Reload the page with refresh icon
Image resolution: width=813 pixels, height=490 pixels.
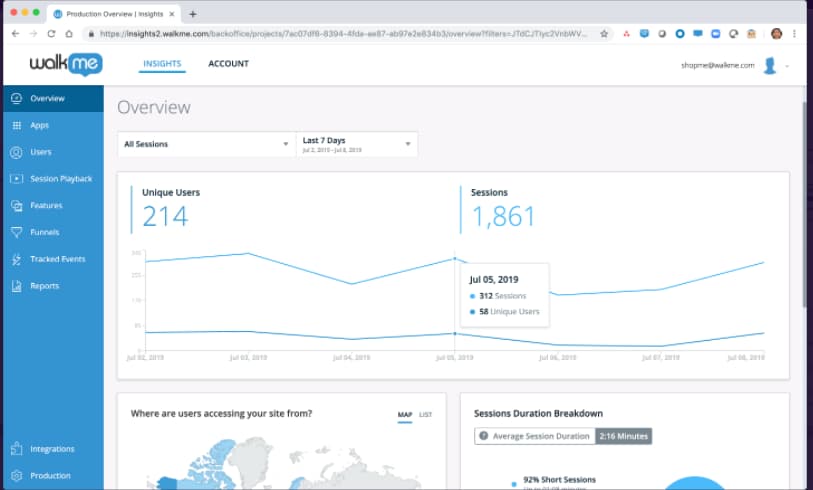coord(51,34)
